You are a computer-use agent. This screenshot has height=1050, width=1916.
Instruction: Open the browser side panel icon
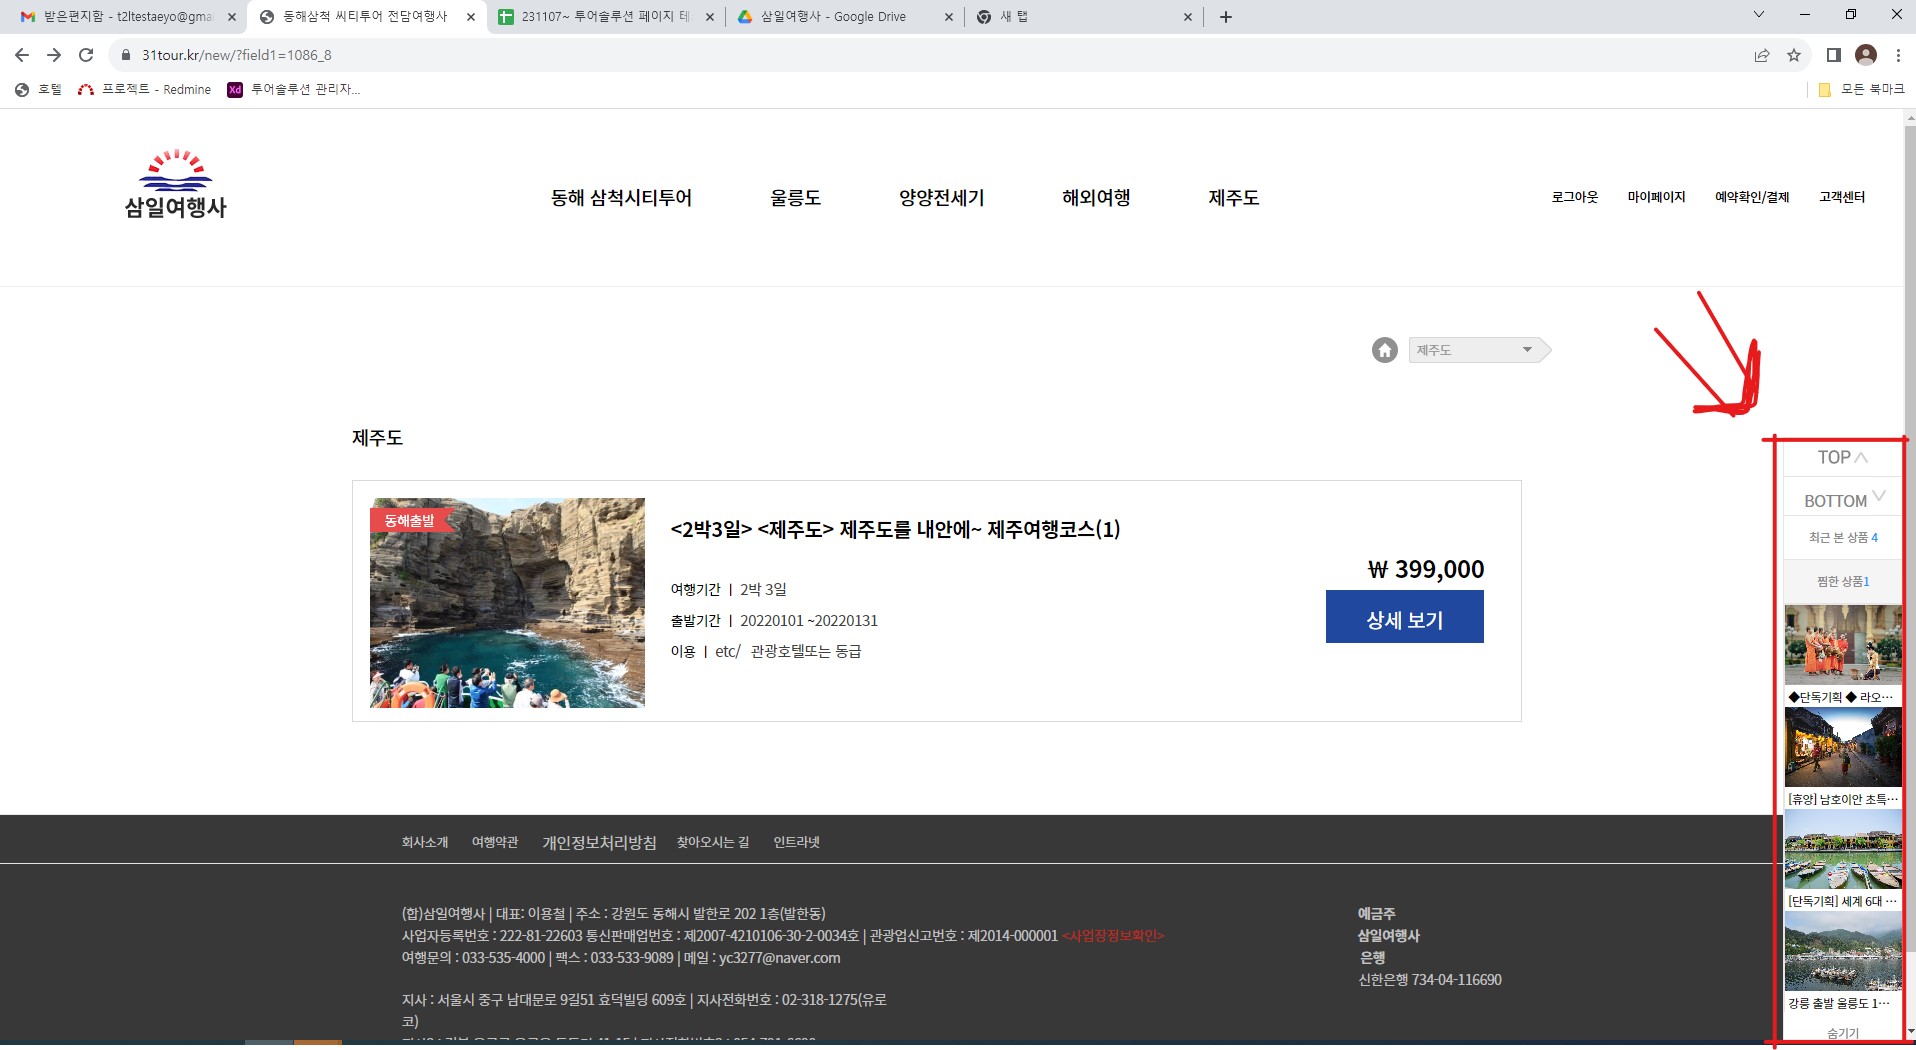click(x=1833, y=55)
